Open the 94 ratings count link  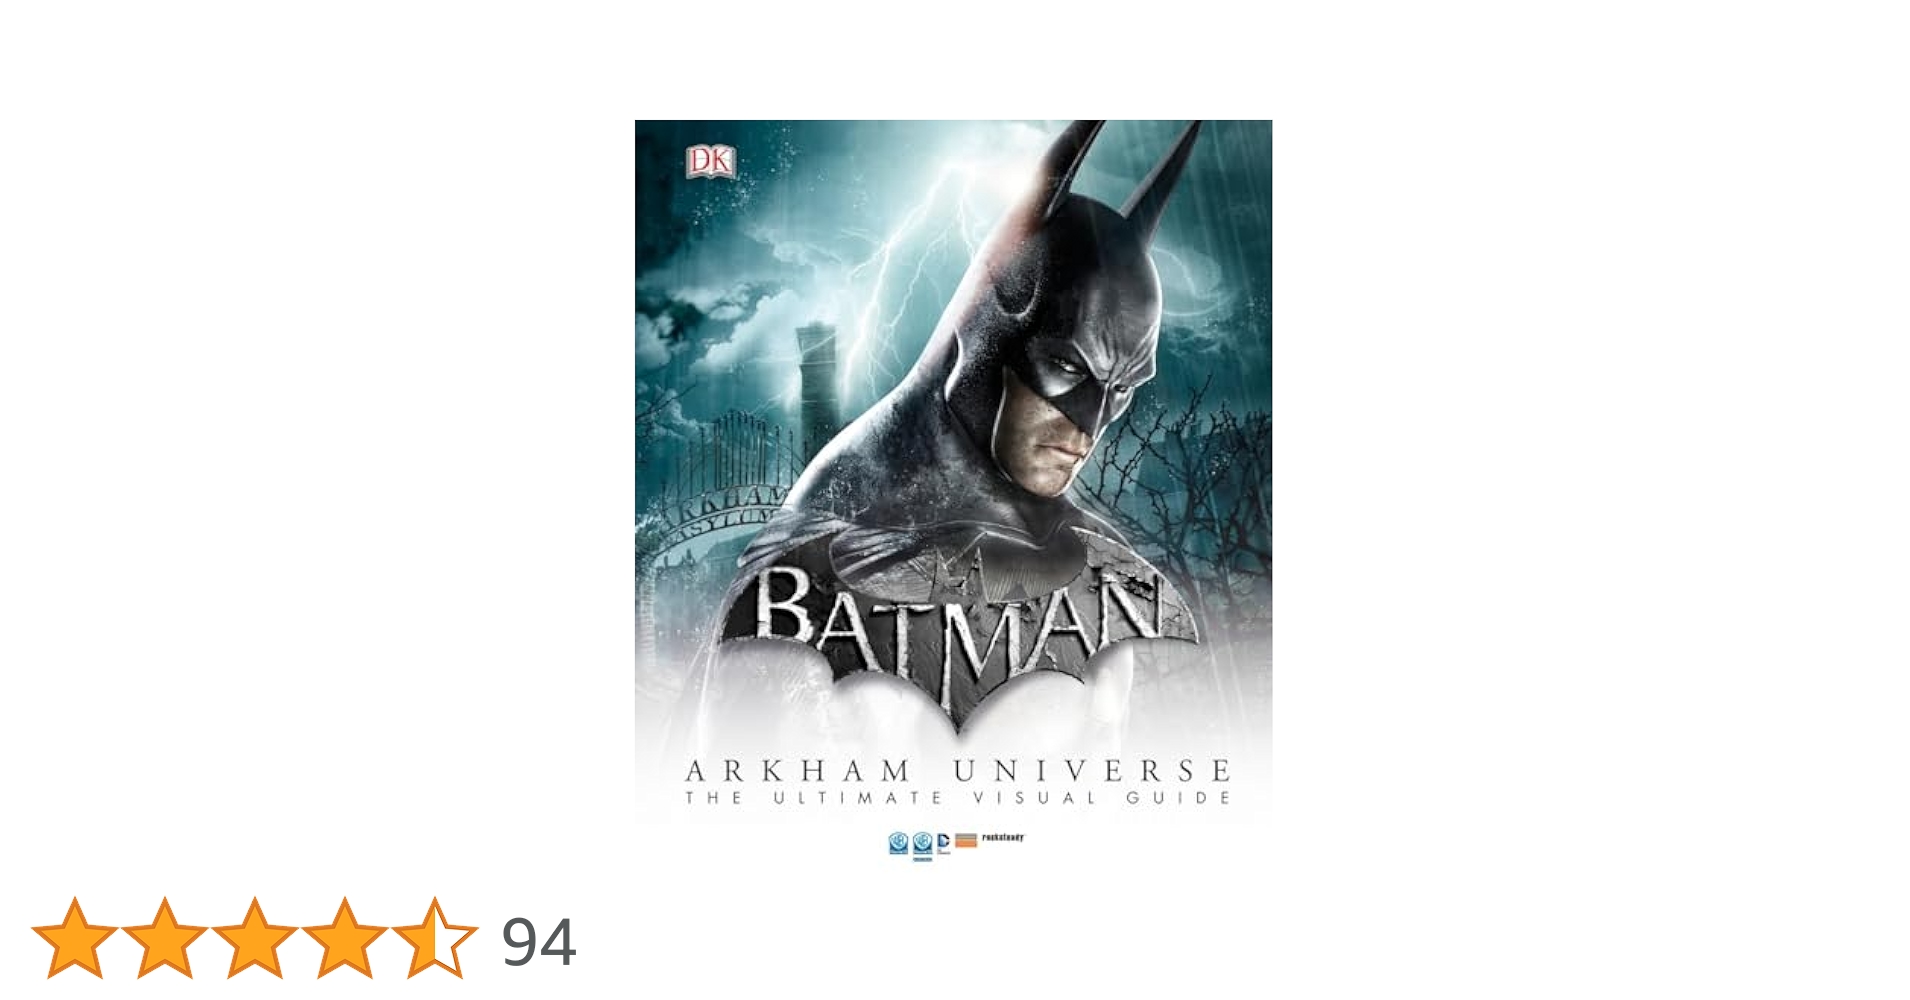(539, 942)
